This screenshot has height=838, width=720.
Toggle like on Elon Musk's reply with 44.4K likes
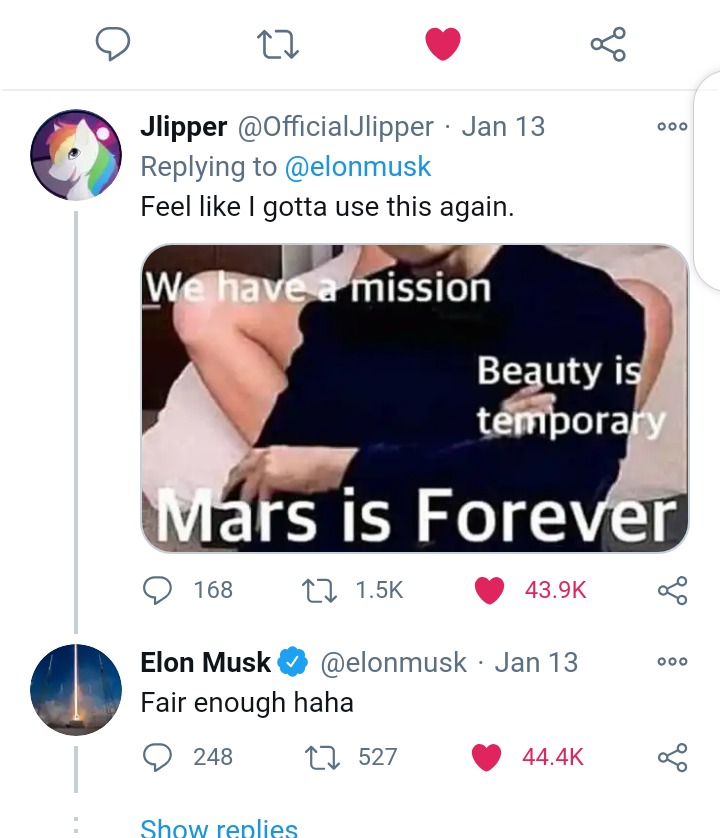(486, 757)
